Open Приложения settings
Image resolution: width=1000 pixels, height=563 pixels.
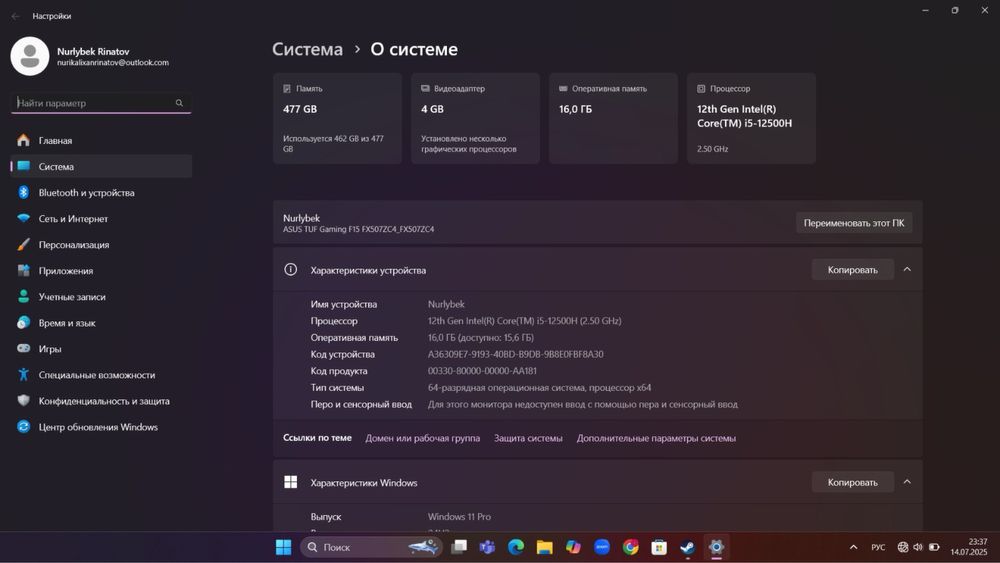click(101, 271)
